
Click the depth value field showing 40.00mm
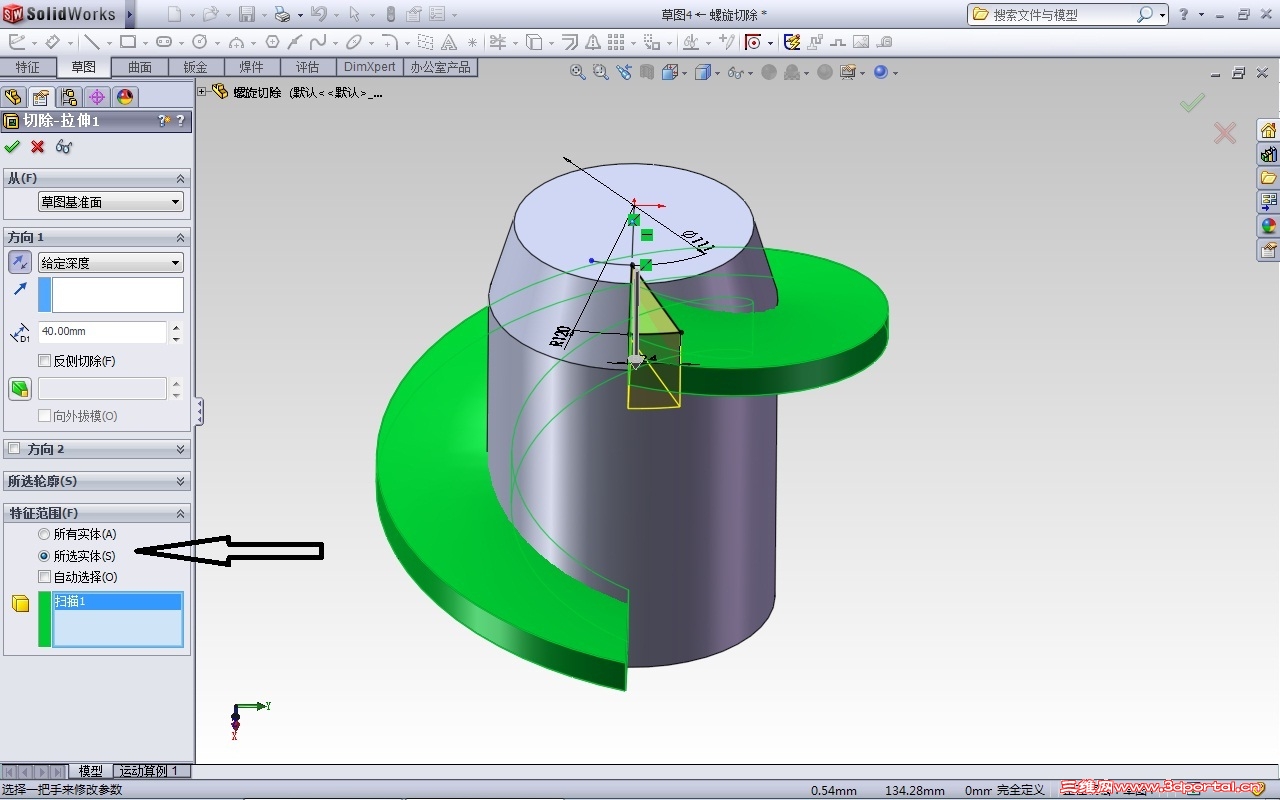[102, 332]
